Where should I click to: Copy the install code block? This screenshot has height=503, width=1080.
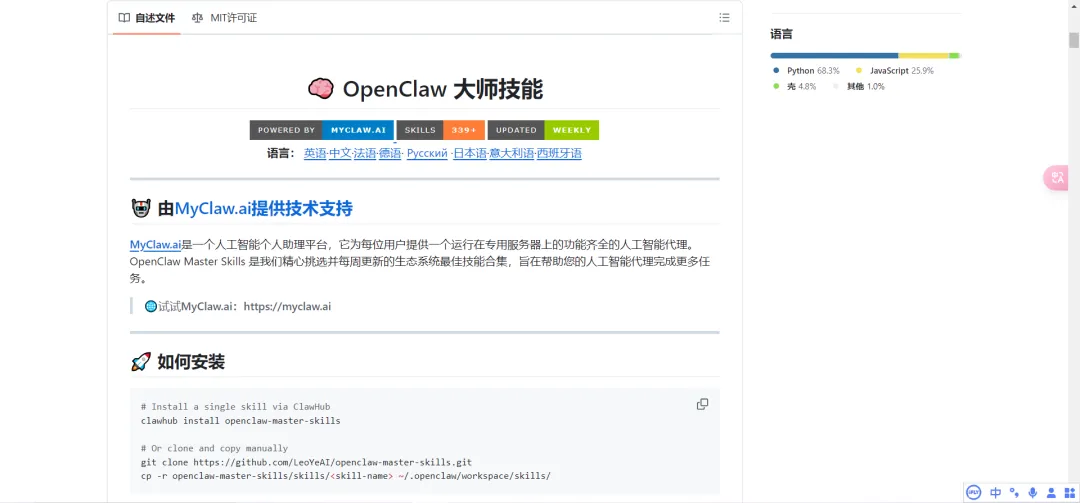click(x=702, y=404)
